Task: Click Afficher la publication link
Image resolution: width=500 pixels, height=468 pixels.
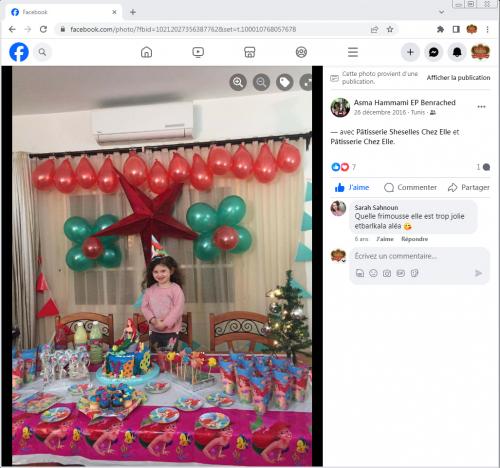Action: (458, 78)
